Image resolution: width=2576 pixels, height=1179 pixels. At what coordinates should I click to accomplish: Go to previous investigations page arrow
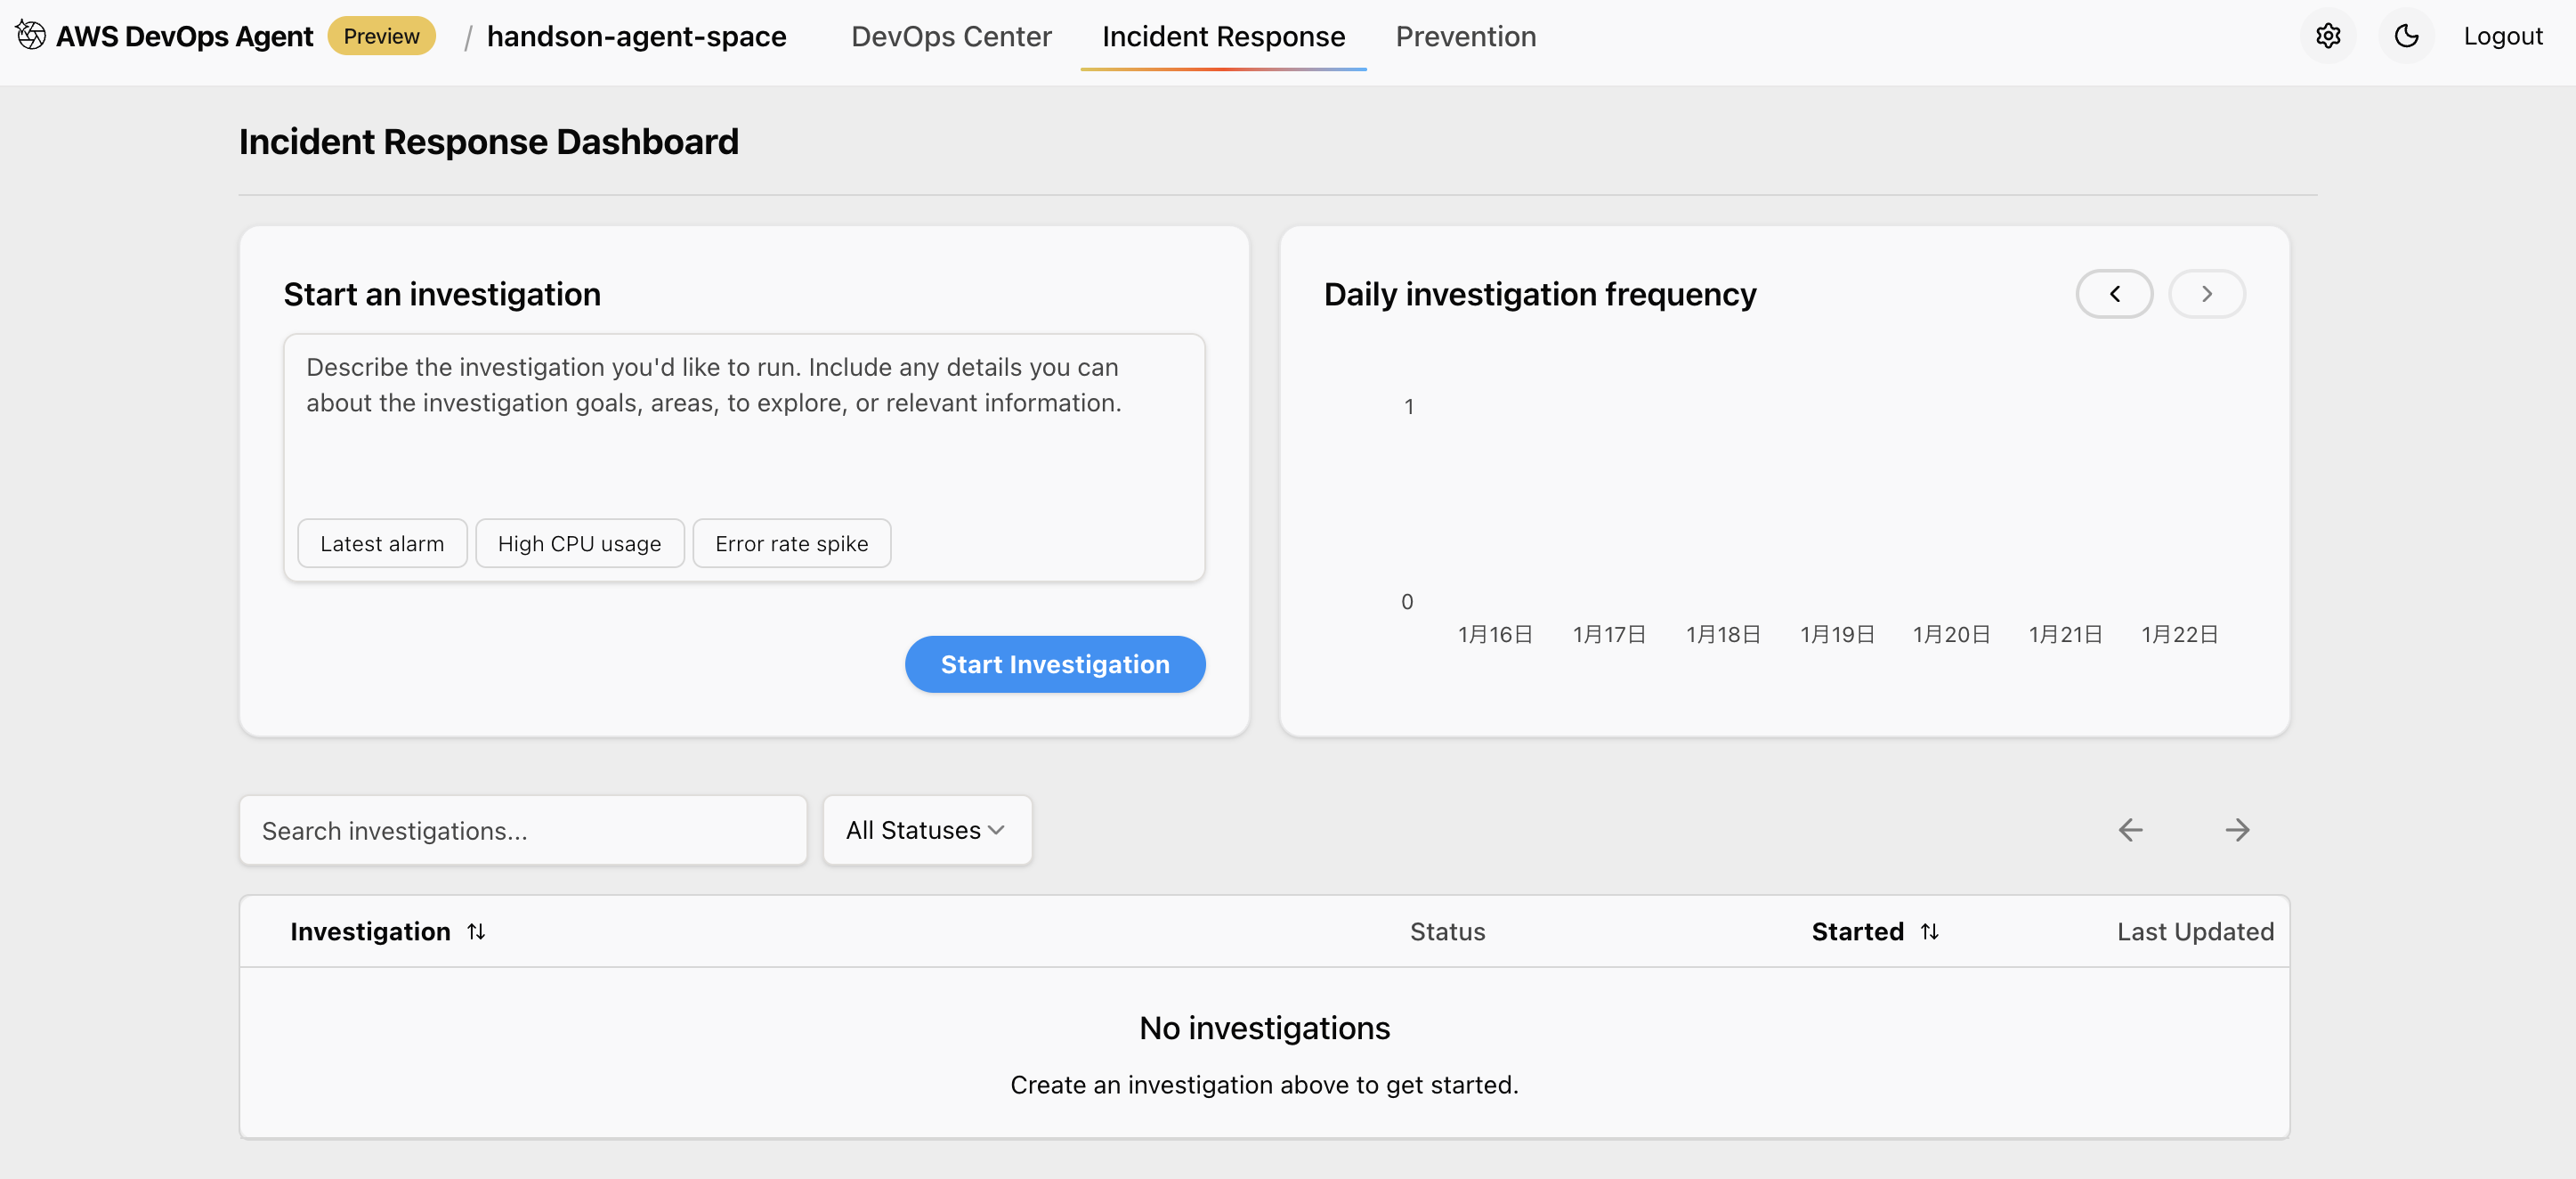2130,830
